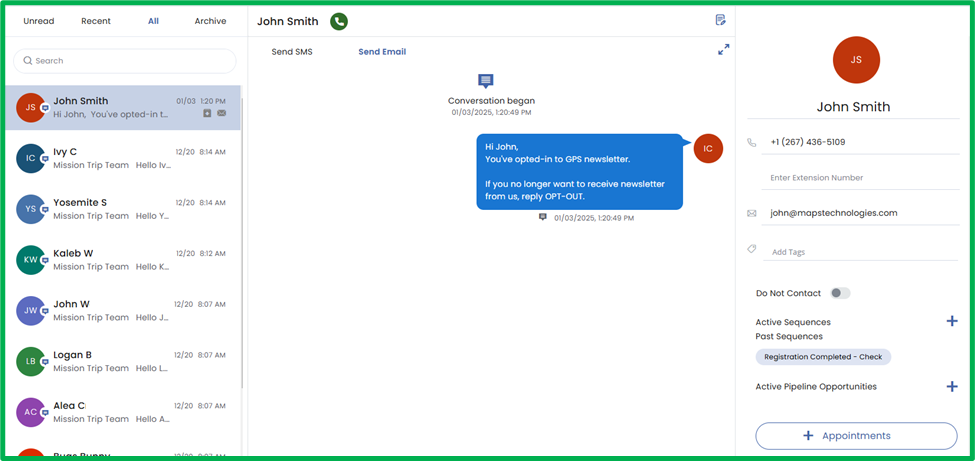Image resolution: width=975 pixels, height=461 pixels.
Task: Click the Add Tags field
Action: tap(861, 252)
